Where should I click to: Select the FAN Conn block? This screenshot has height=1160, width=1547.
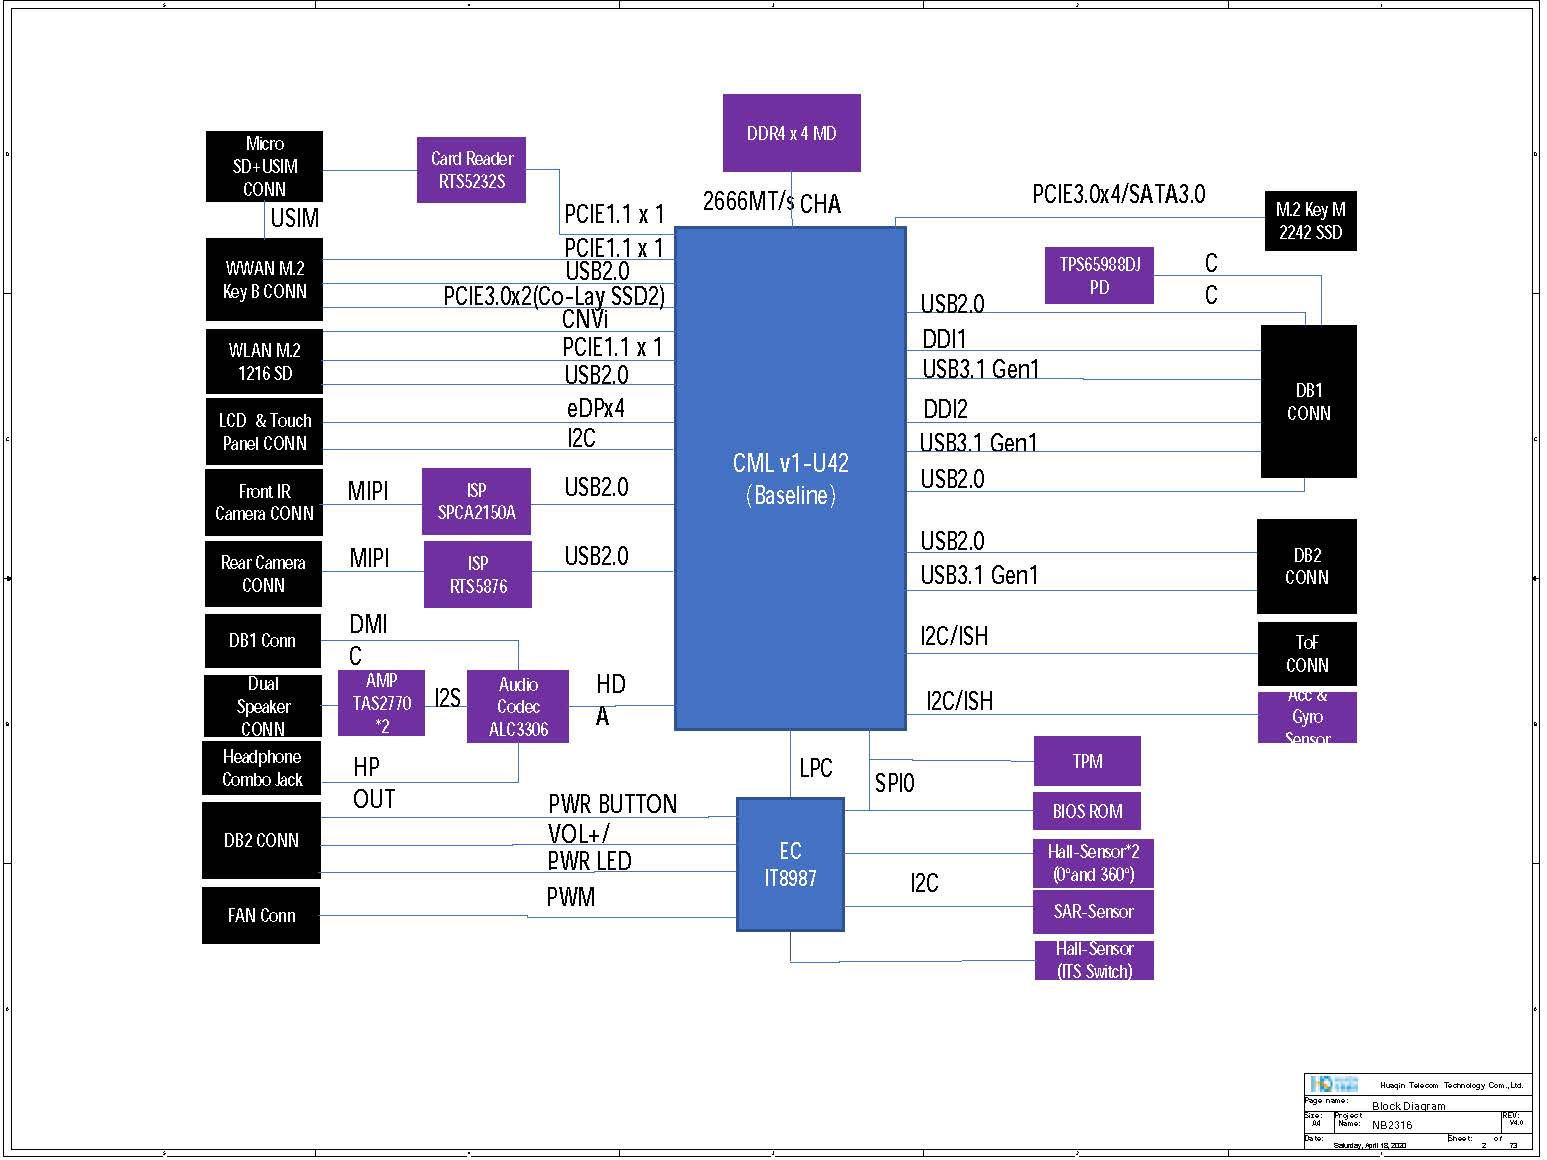[x=261, y=915]
